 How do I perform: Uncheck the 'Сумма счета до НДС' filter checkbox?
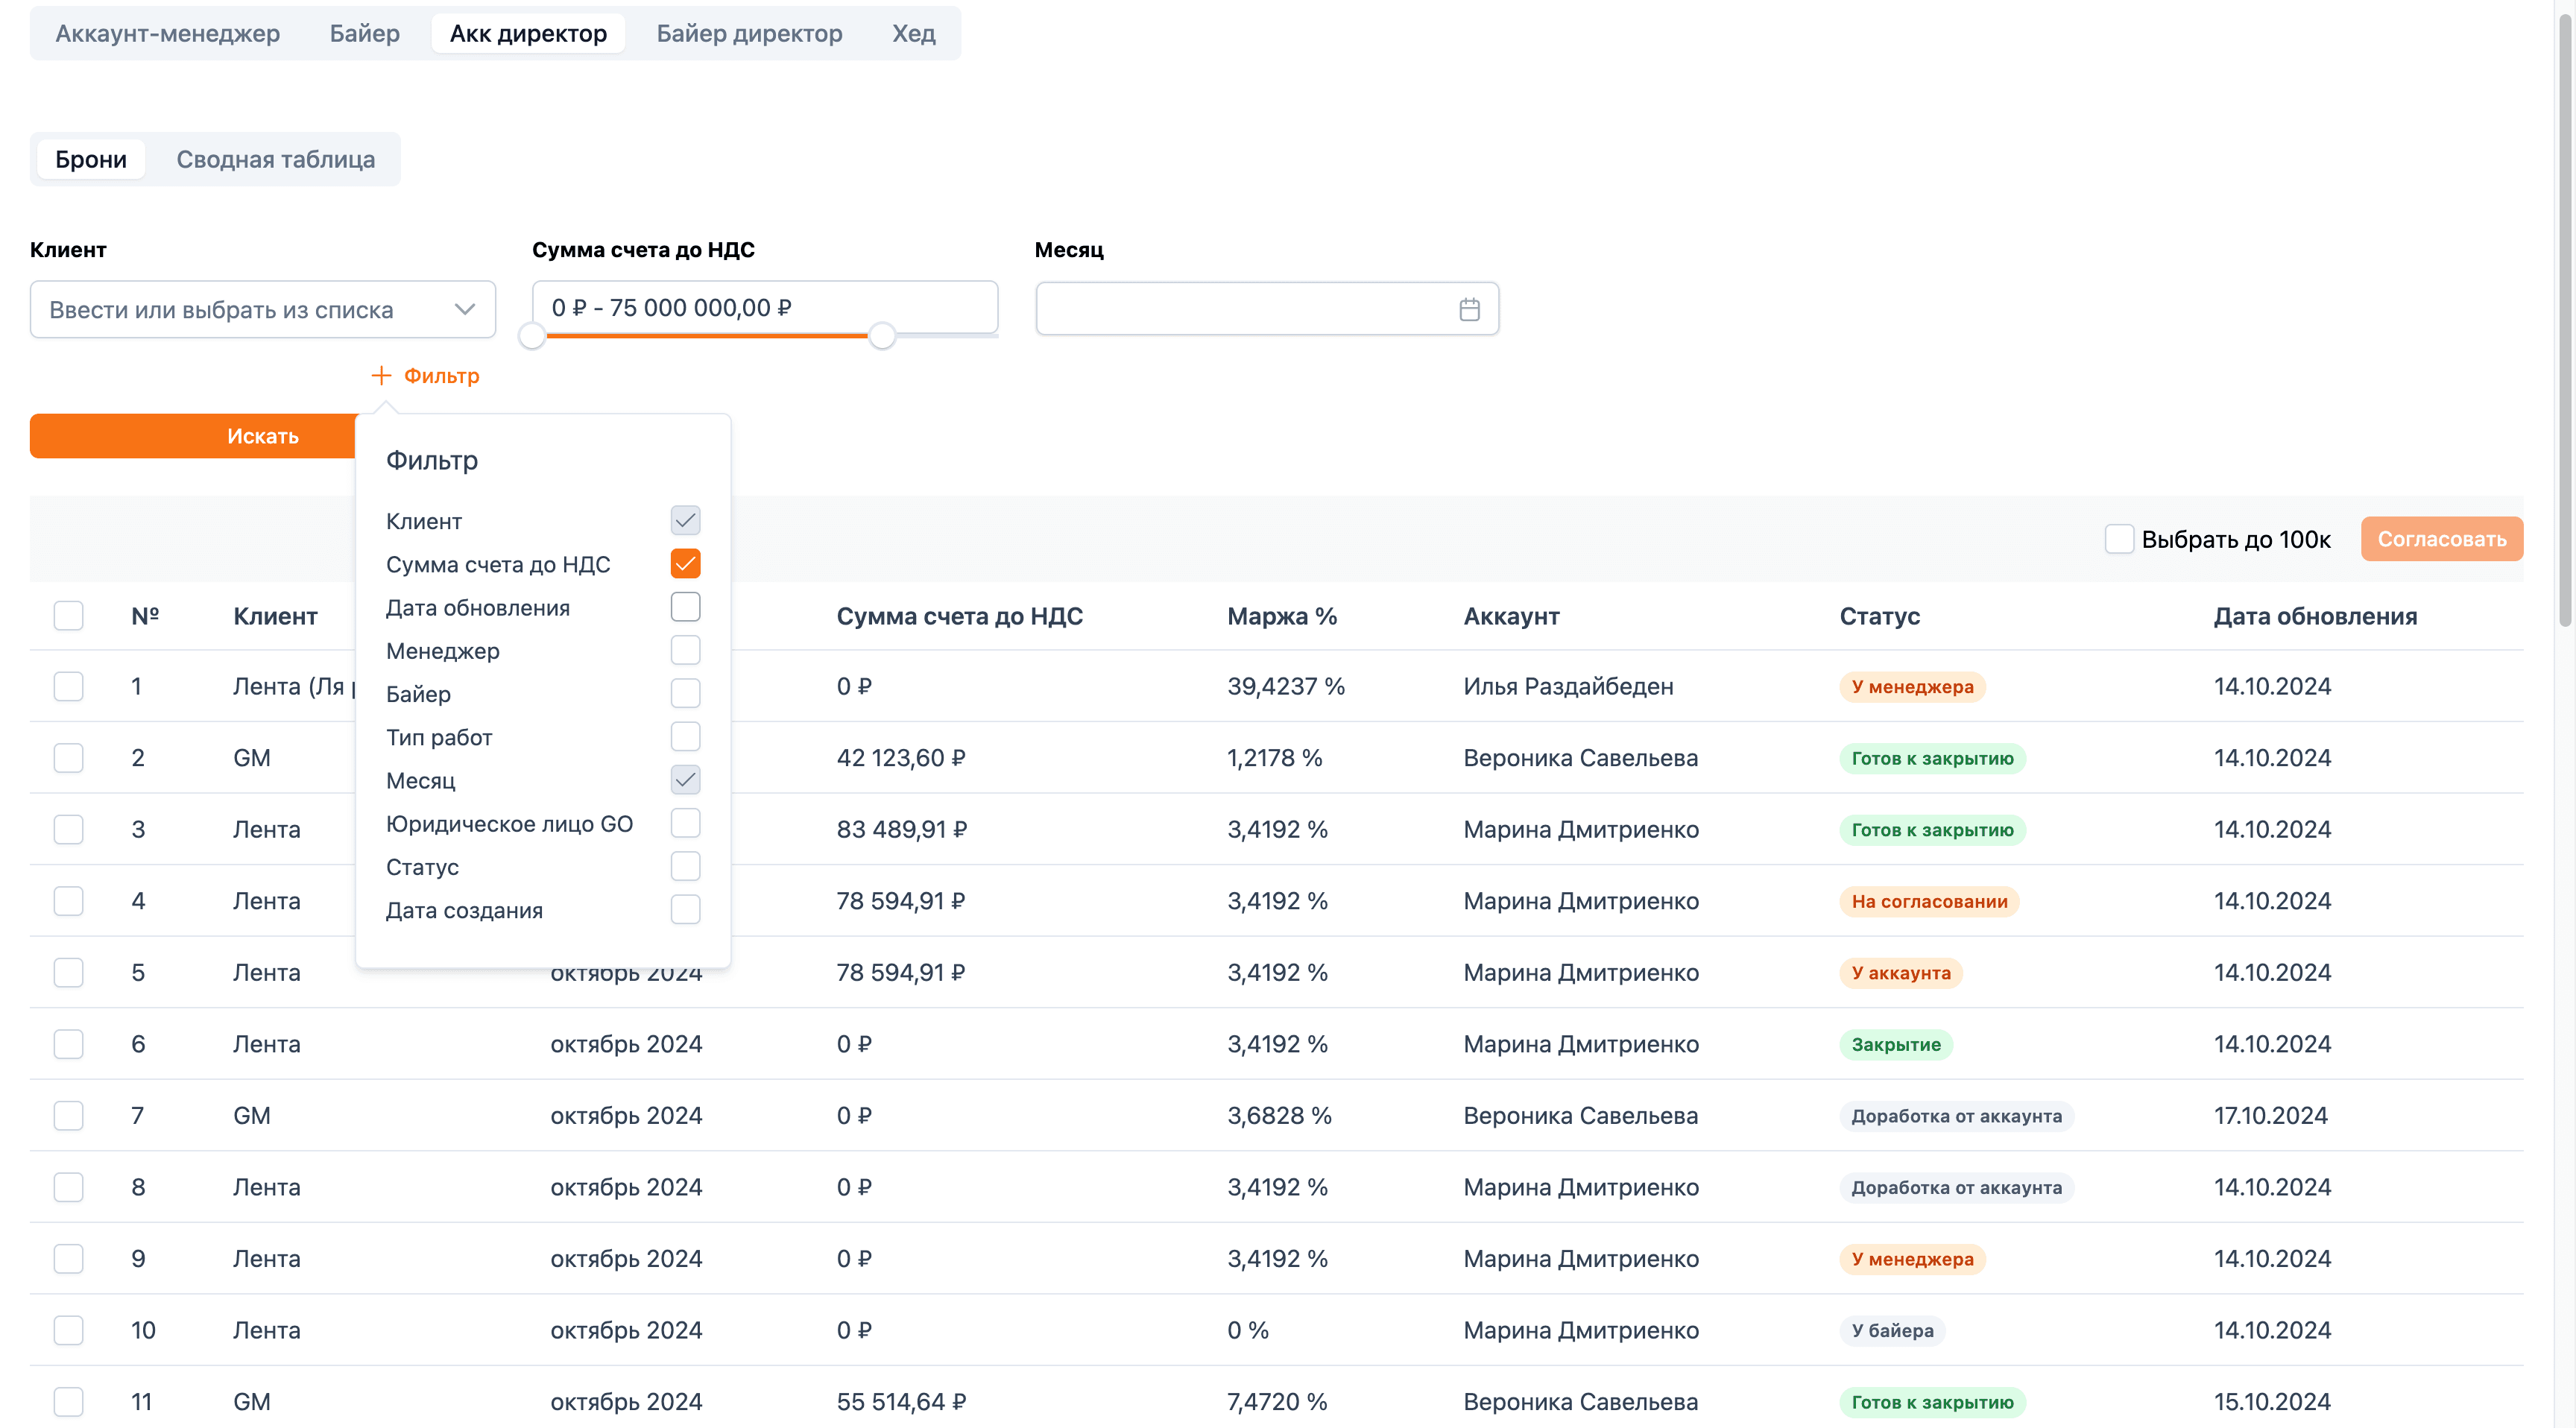click(685, 564)
